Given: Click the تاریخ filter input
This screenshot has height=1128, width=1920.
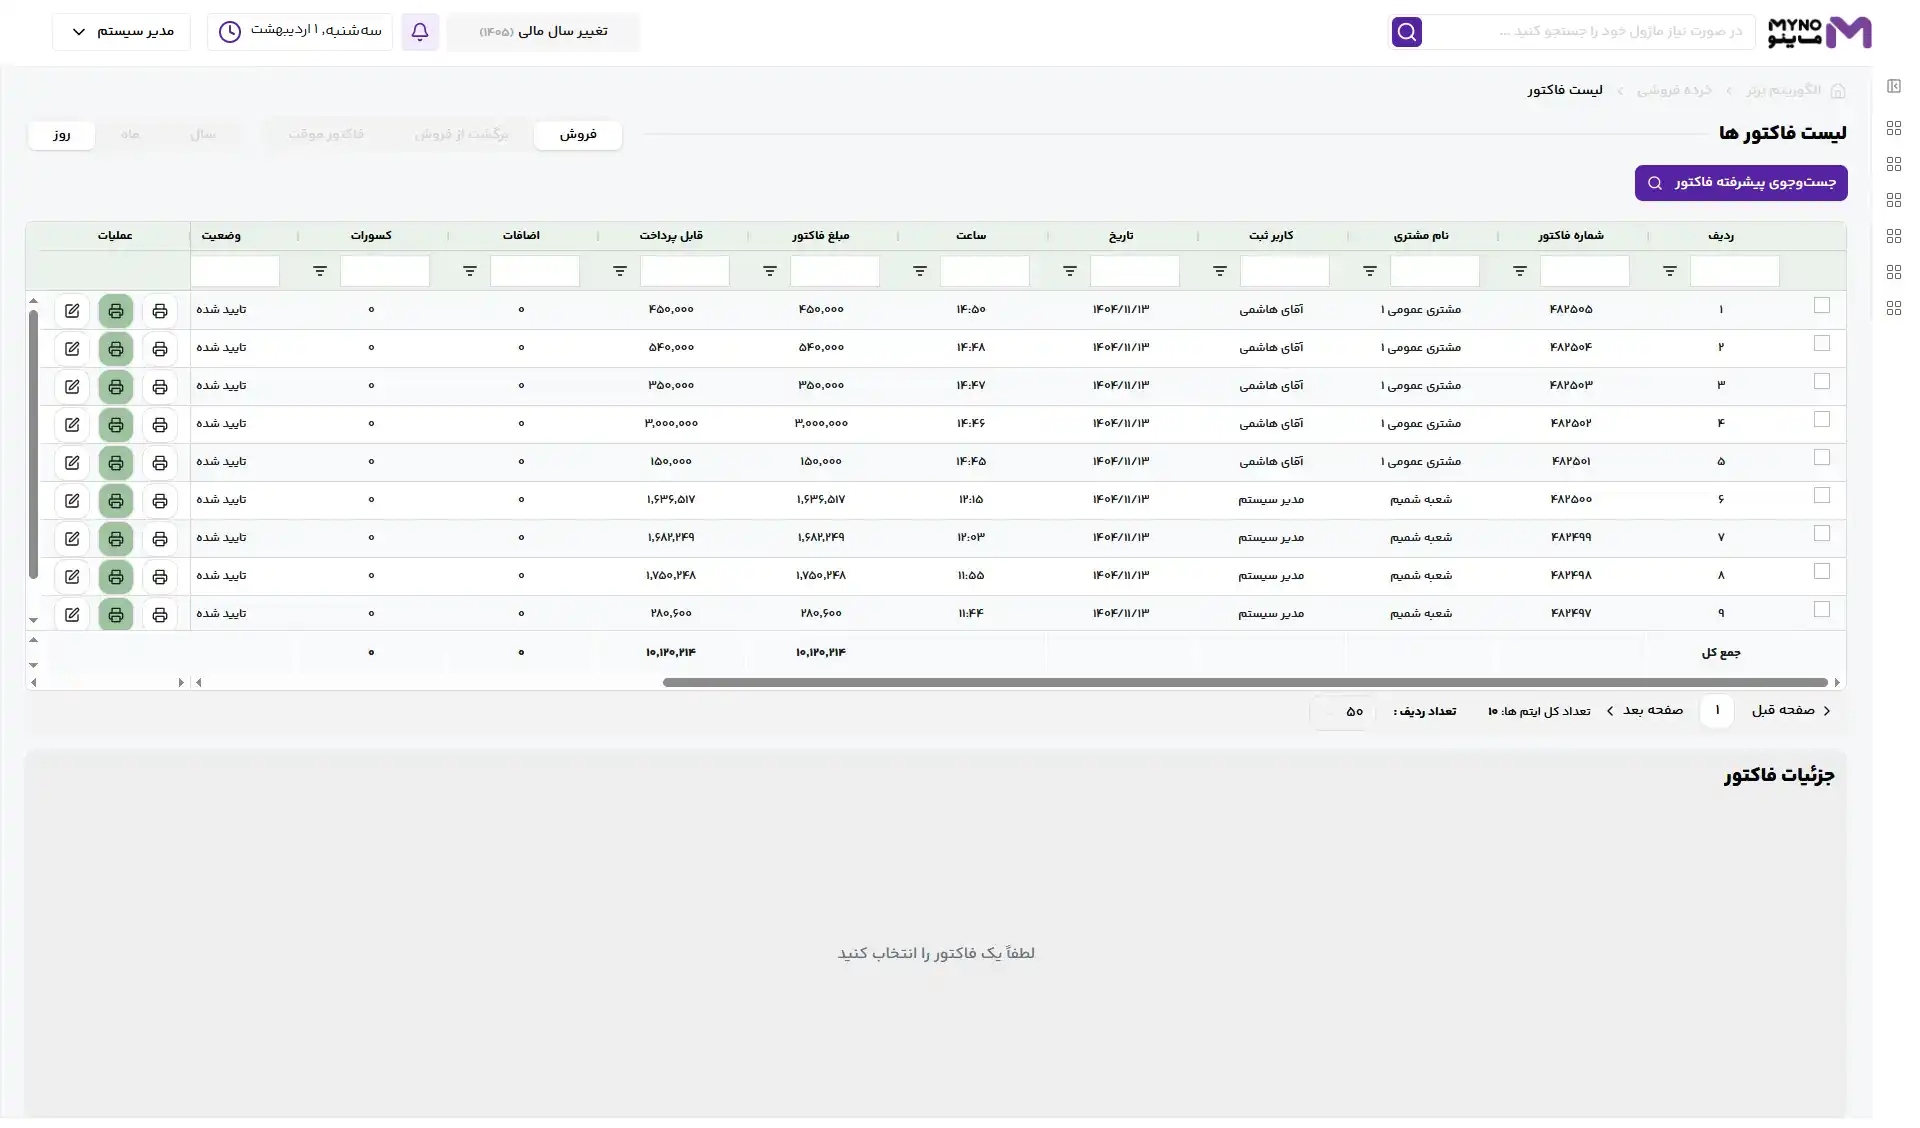Looking at the screenshot, I should [1135, 271].
